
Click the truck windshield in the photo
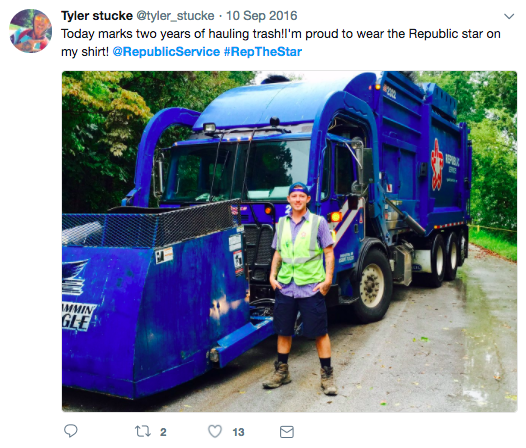coord(240,170)
